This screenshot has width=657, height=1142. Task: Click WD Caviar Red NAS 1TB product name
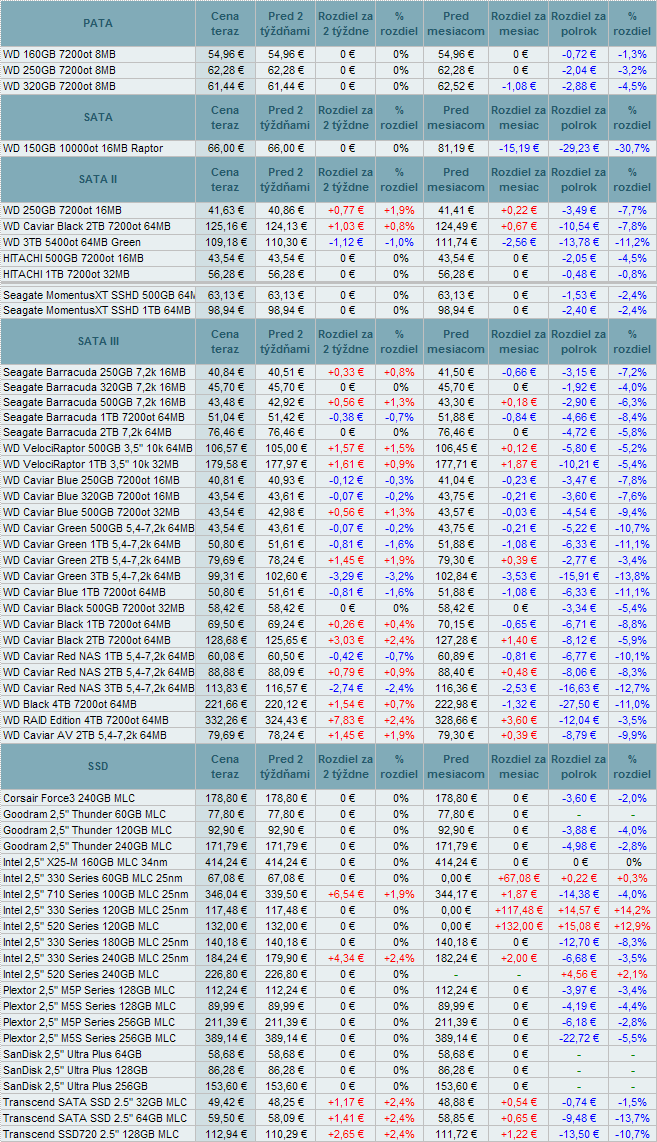coord(98,656)
